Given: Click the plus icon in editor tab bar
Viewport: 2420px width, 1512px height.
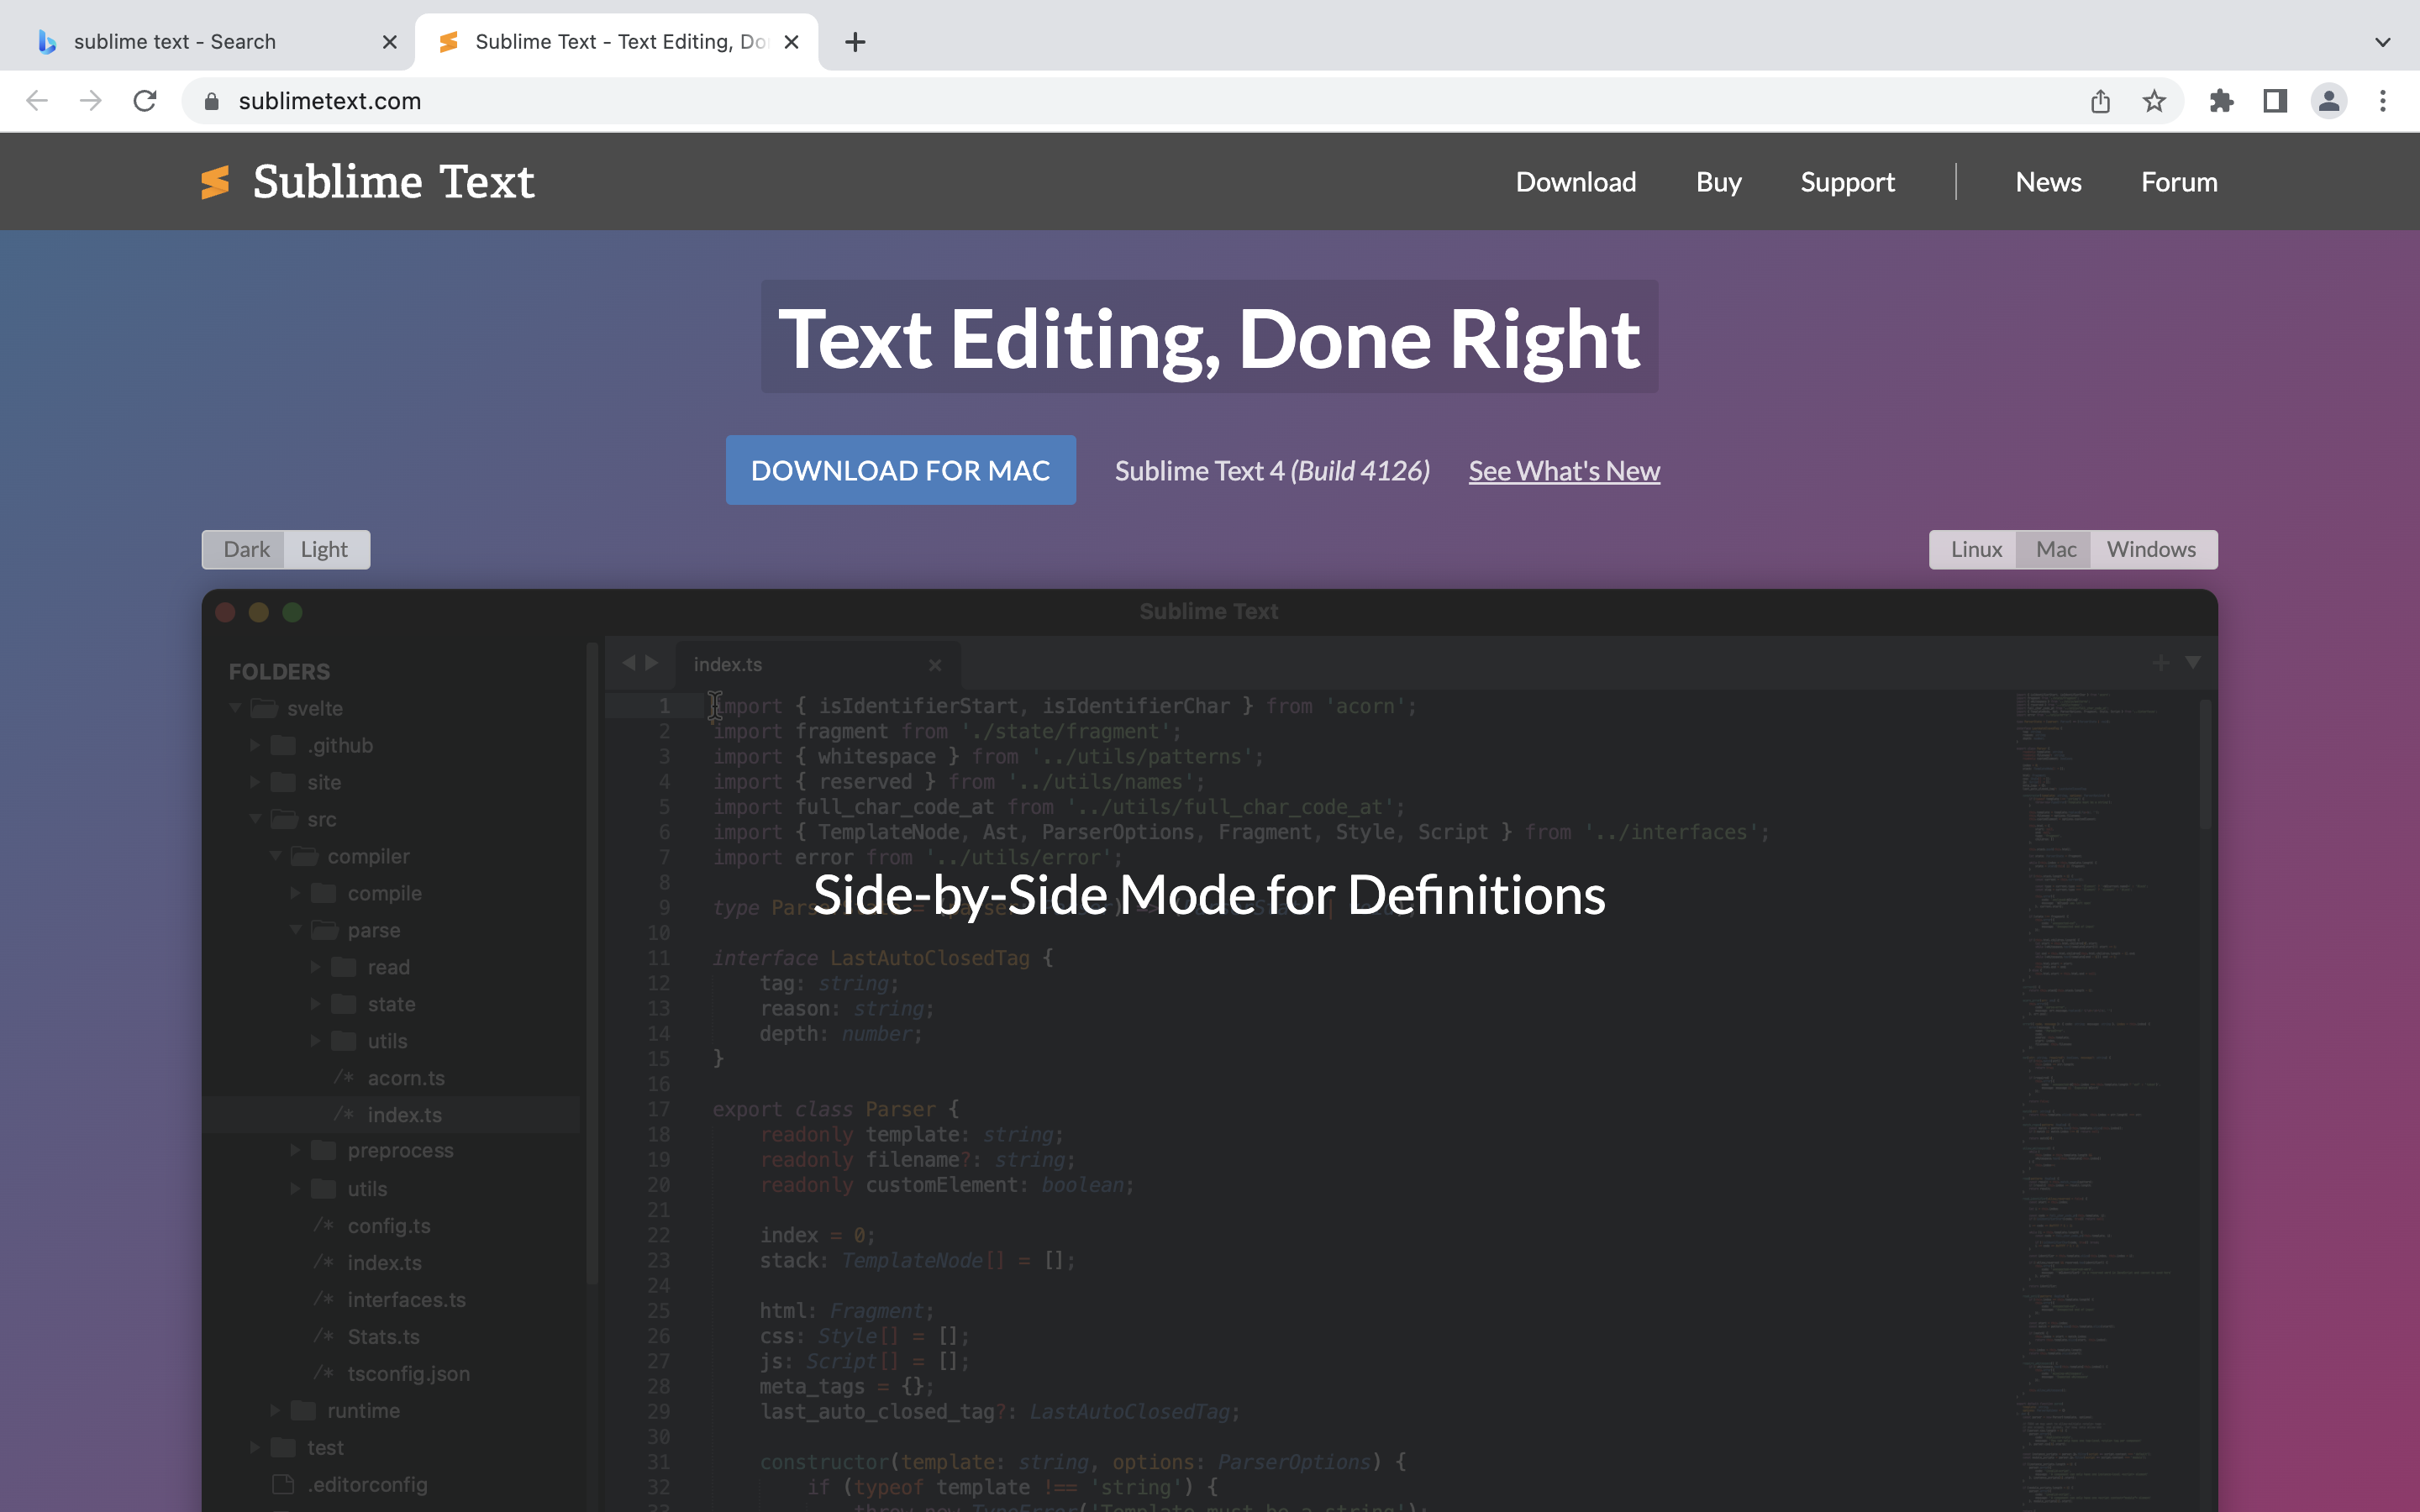Looking at the screenshot, I should (x=2161, y=663).
